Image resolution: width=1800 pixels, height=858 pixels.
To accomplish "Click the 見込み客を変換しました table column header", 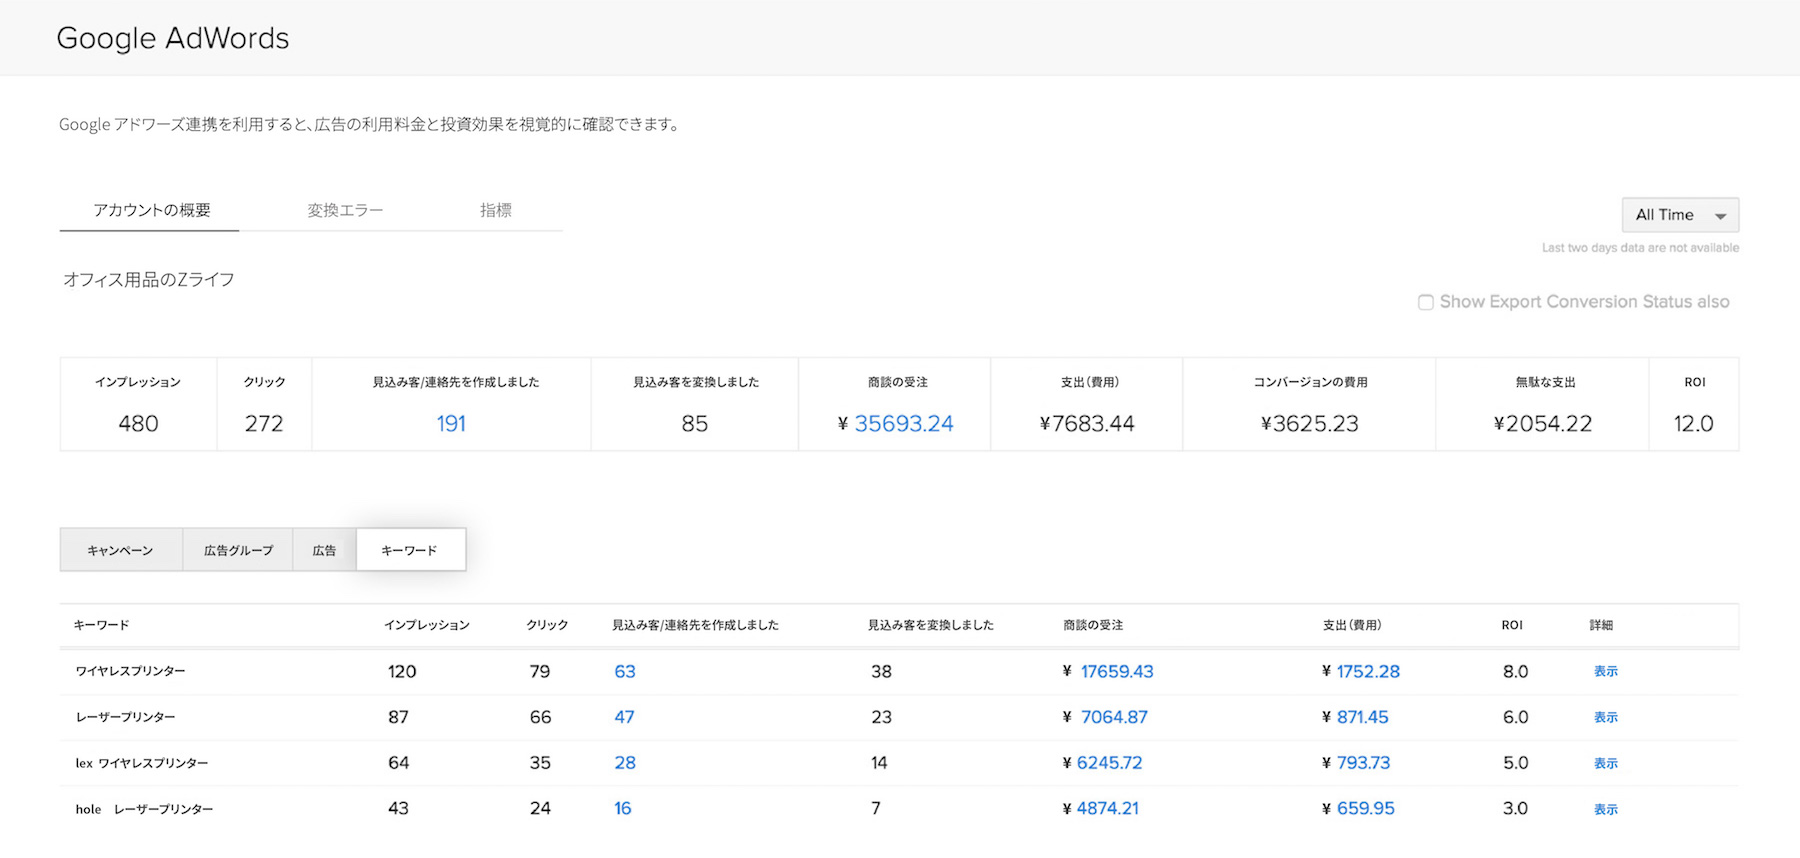I will [x=931, y=625].
